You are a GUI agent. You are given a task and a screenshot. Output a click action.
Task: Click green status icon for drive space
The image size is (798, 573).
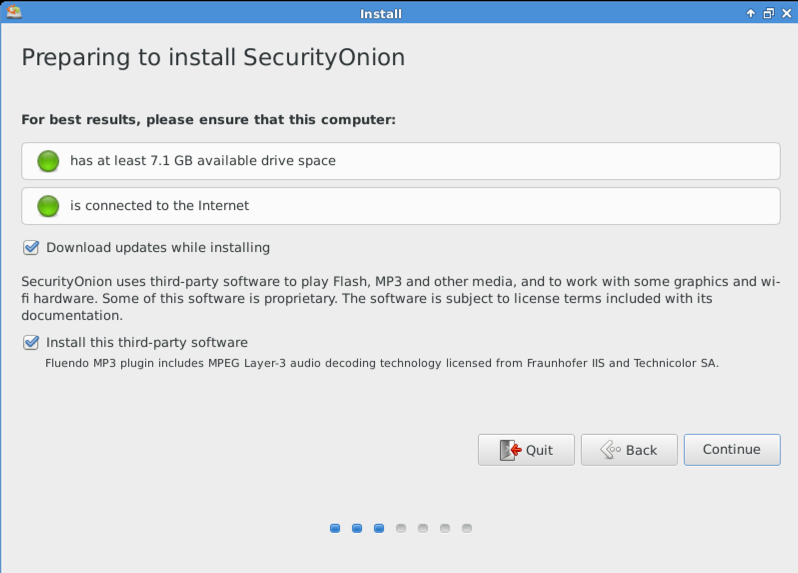pyautogui.click(x=48, y=161)
